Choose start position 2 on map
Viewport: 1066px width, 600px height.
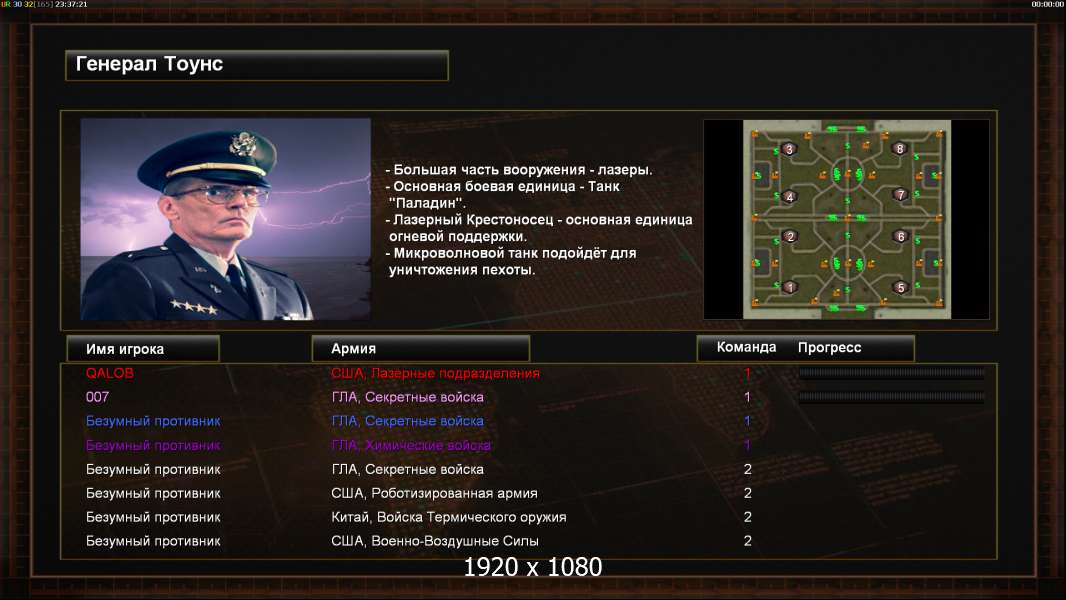(x=789, y=236)
